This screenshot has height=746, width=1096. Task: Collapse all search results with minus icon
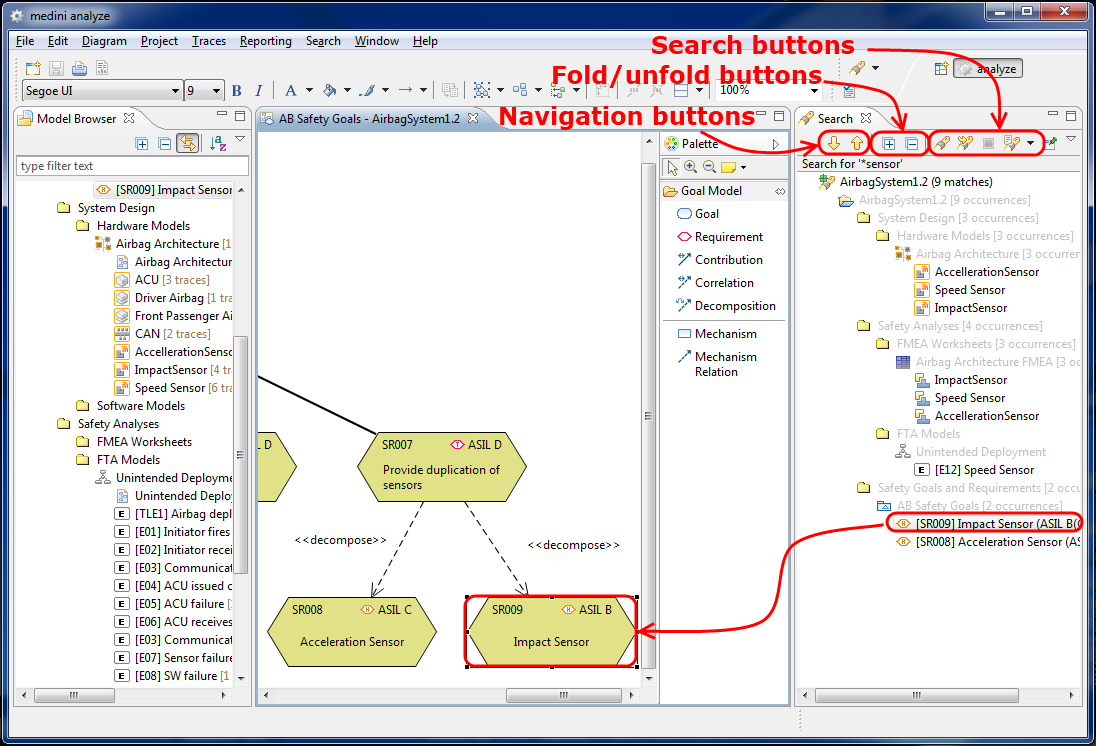pyautogui.click(x=911, y=144)
